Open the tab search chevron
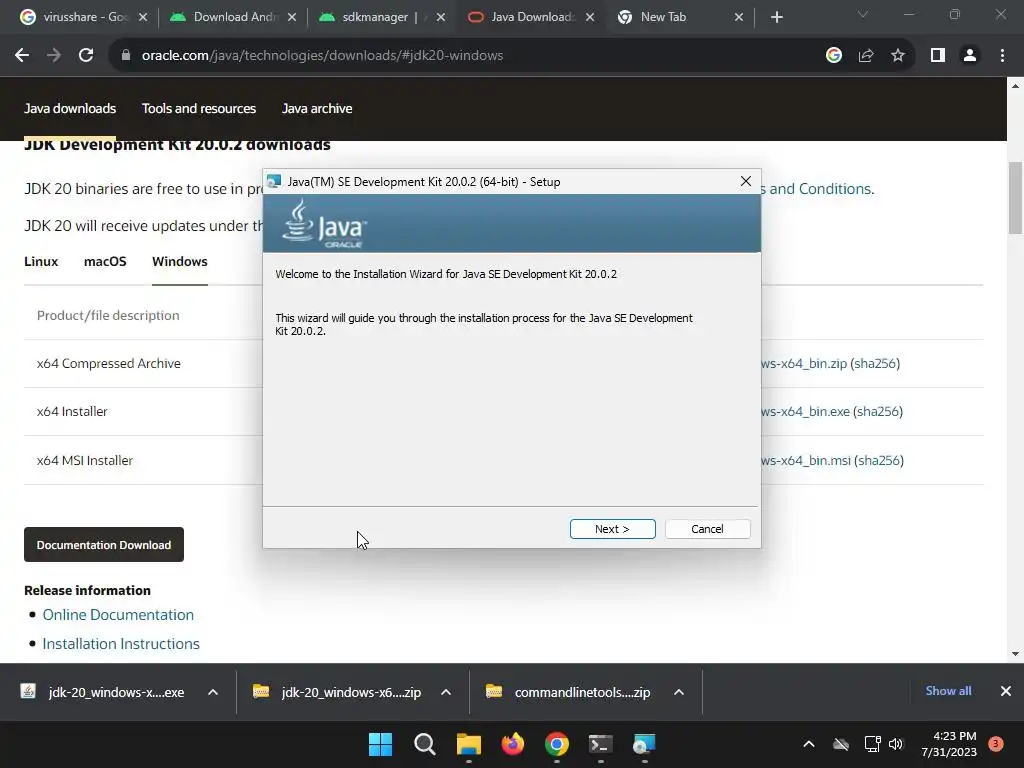Screen dimensions: 1024x768 [x=863, y=14]
